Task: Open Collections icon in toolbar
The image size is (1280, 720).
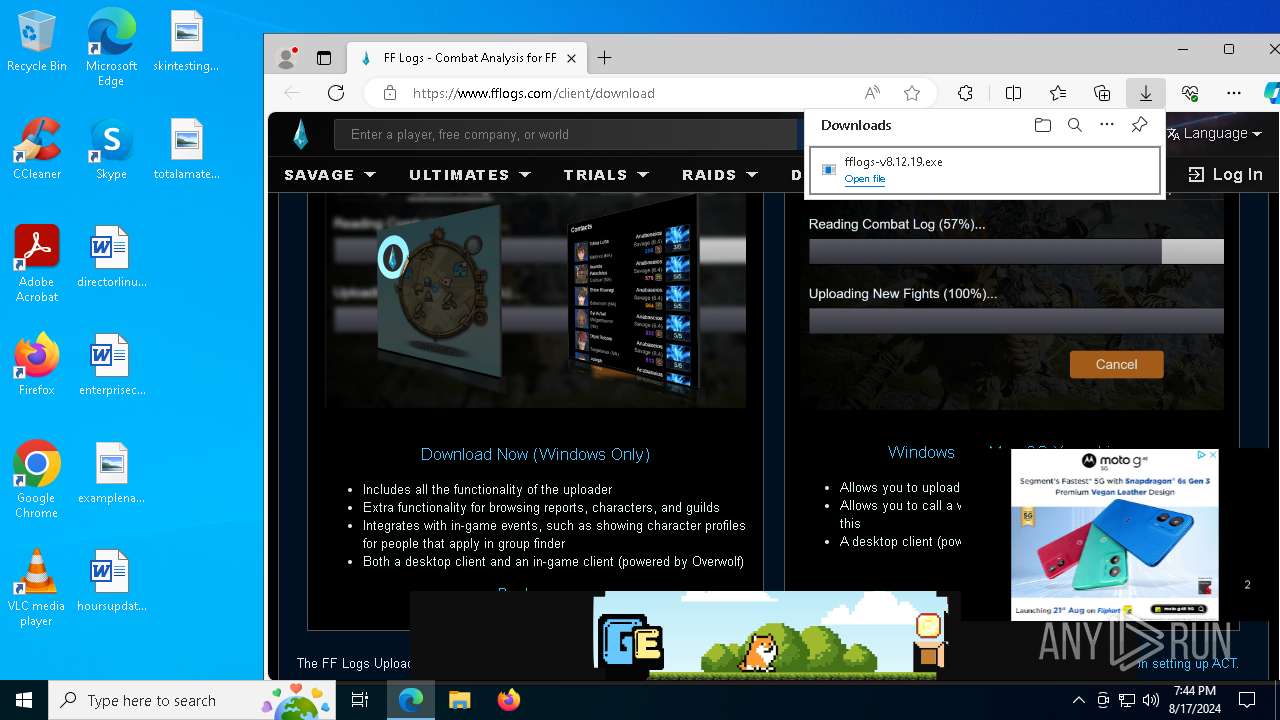Action: 1102,93
